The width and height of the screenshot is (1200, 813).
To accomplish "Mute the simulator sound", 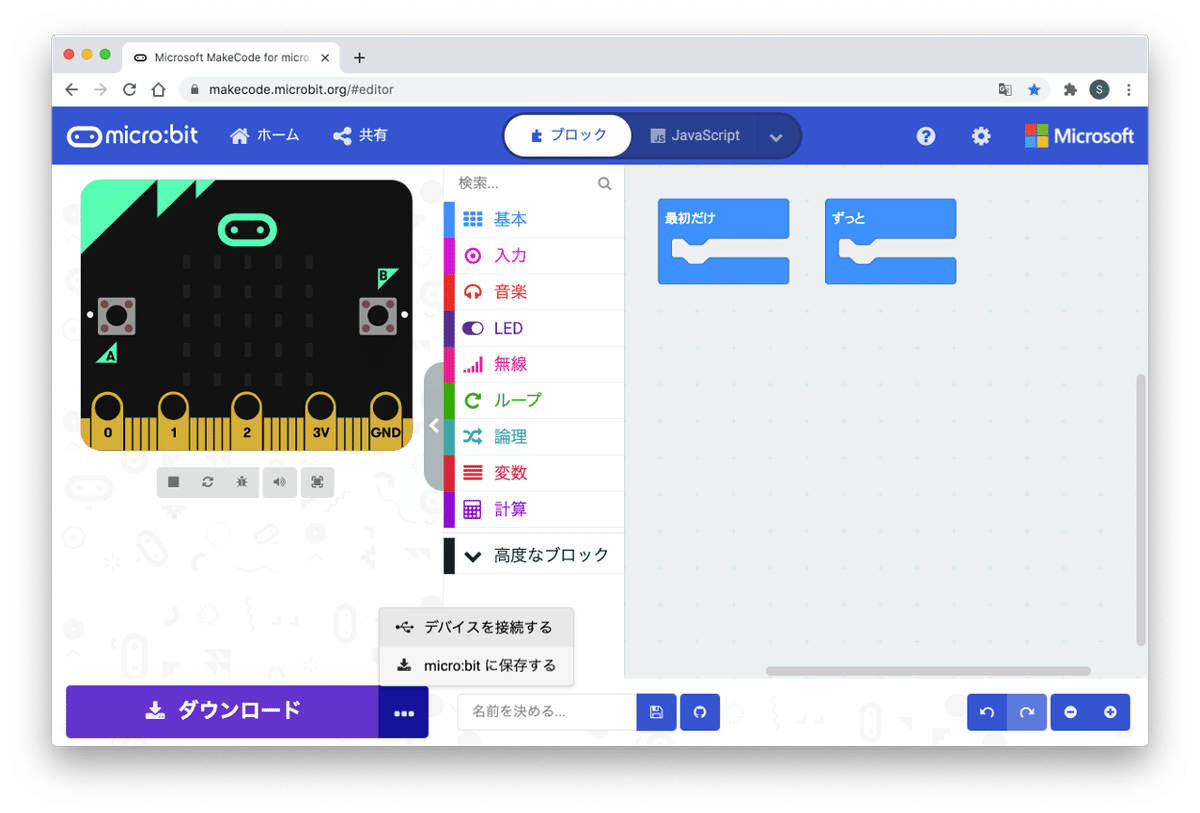I will [280, 482].
